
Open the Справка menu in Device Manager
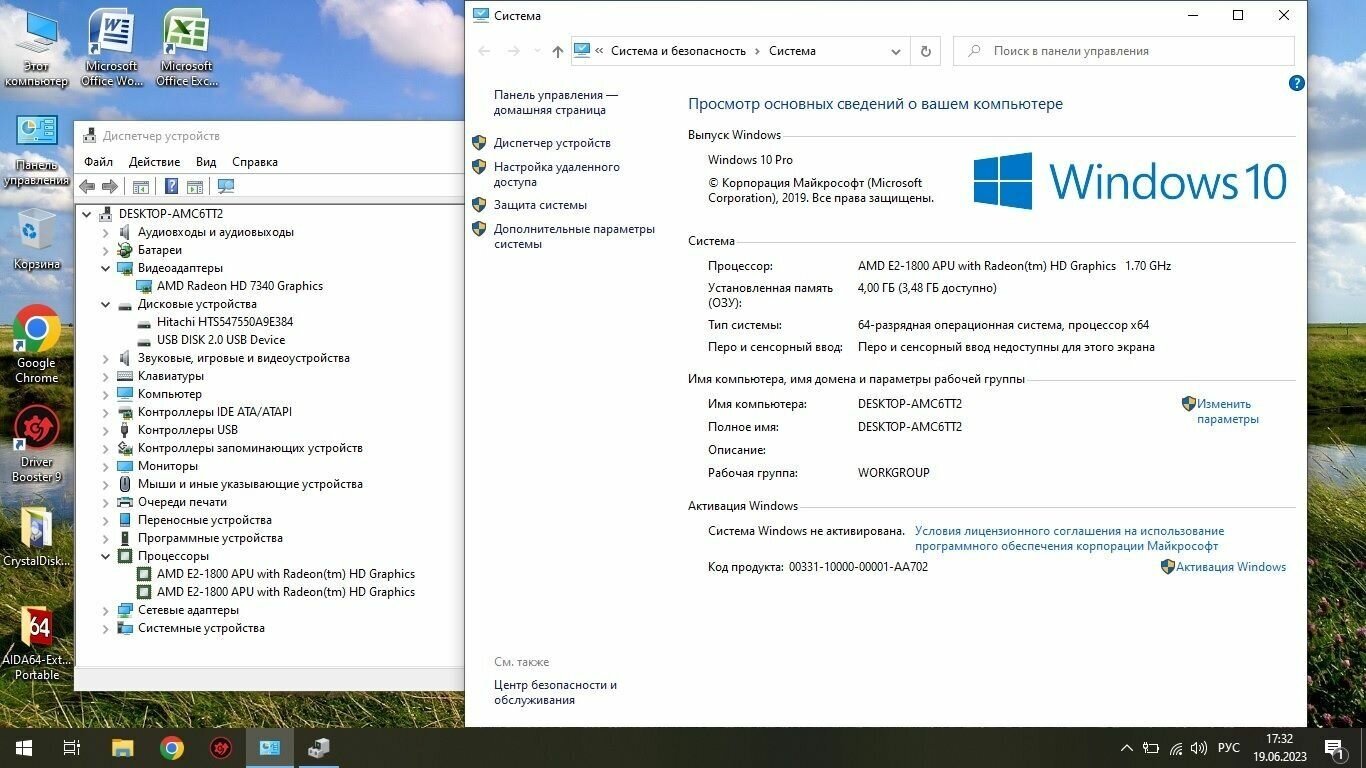pos(255,161)
